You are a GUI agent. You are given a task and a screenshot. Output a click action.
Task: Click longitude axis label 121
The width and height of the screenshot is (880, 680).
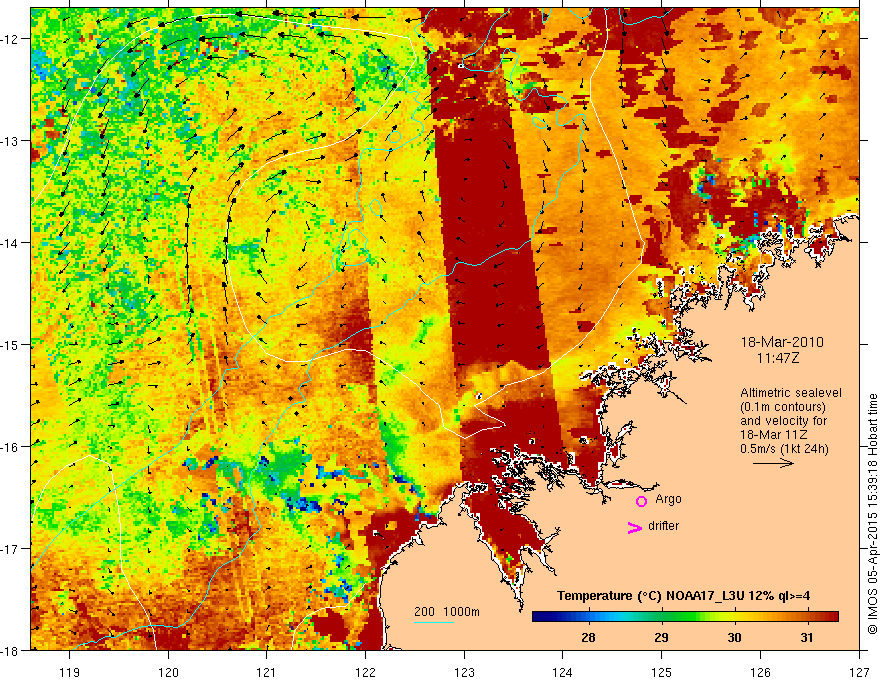tap(267, 672)
